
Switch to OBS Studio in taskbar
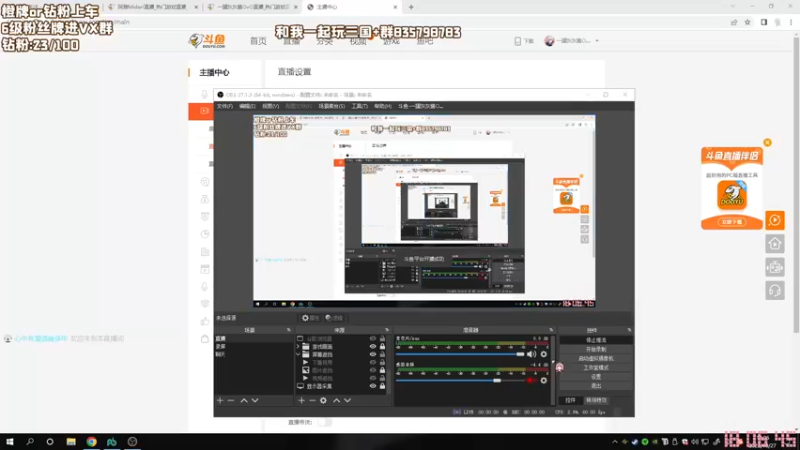pyautogui.click(x=132, y=442)
